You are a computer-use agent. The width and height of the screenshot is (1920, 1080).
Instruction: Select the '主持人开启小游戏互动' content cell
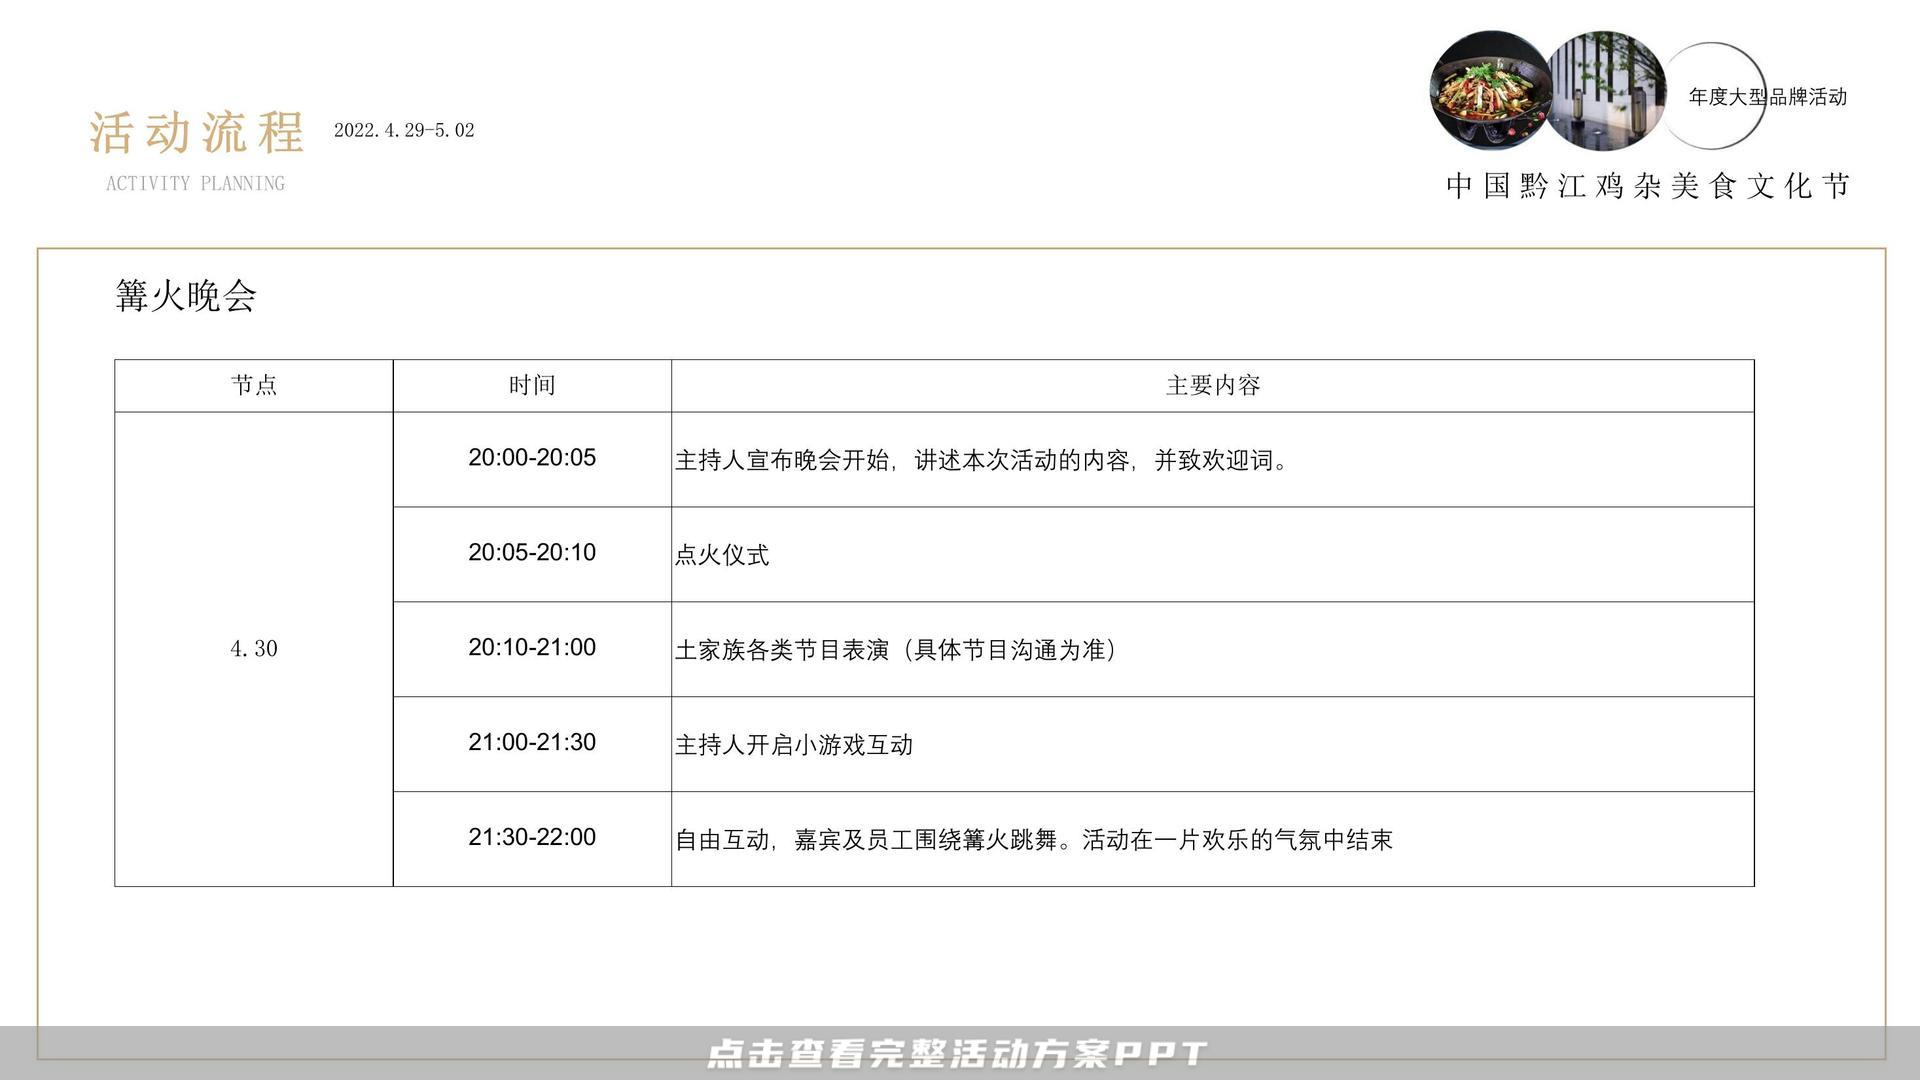click(x=1213, y=744)
